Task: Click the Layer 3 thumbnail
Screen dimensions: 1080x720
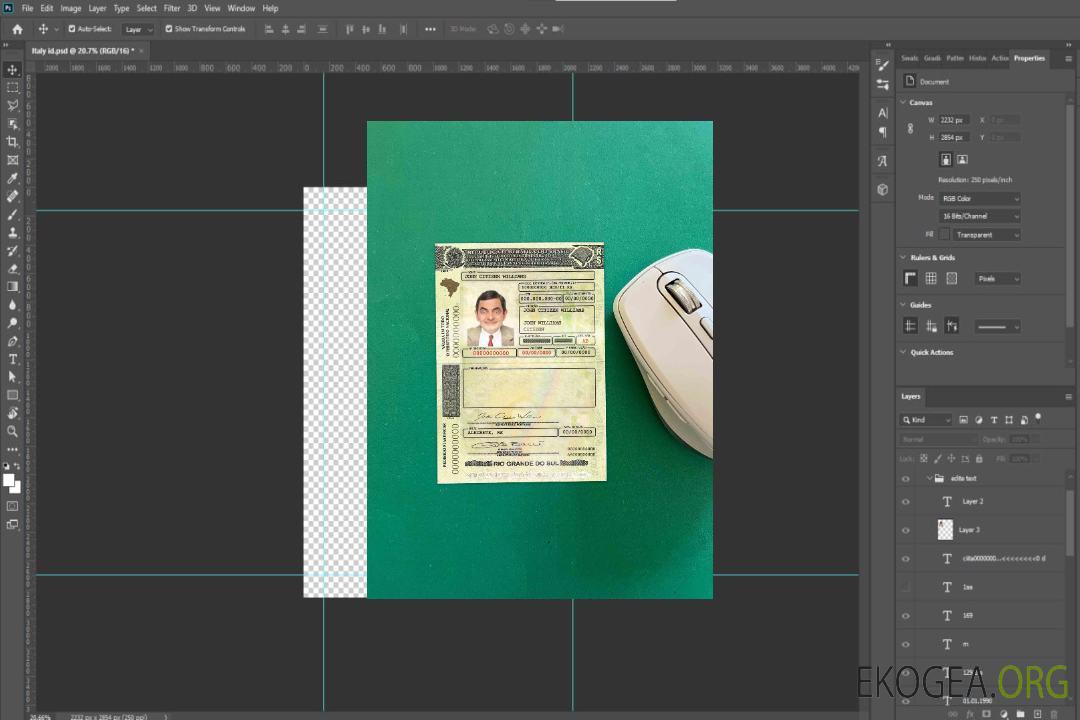Action: tap(946, 530)
